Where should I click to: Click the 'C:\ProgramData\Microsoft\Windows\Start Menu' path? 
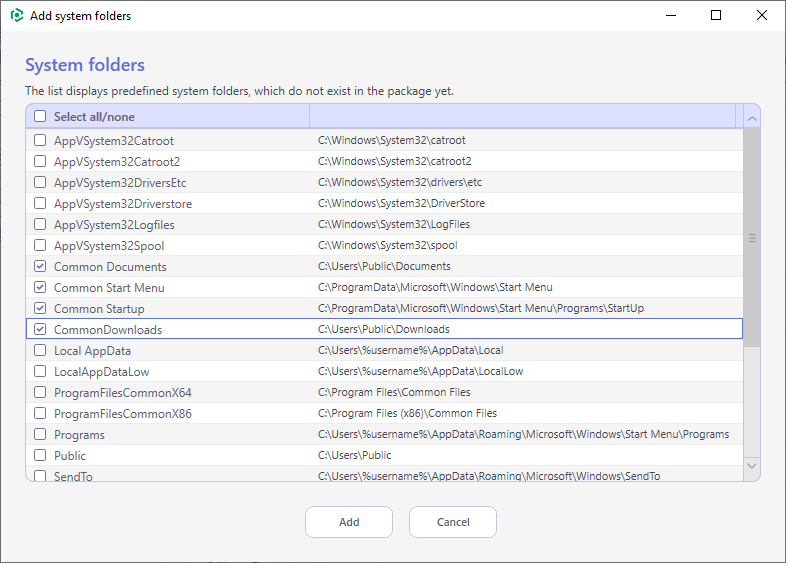[435, 287]
